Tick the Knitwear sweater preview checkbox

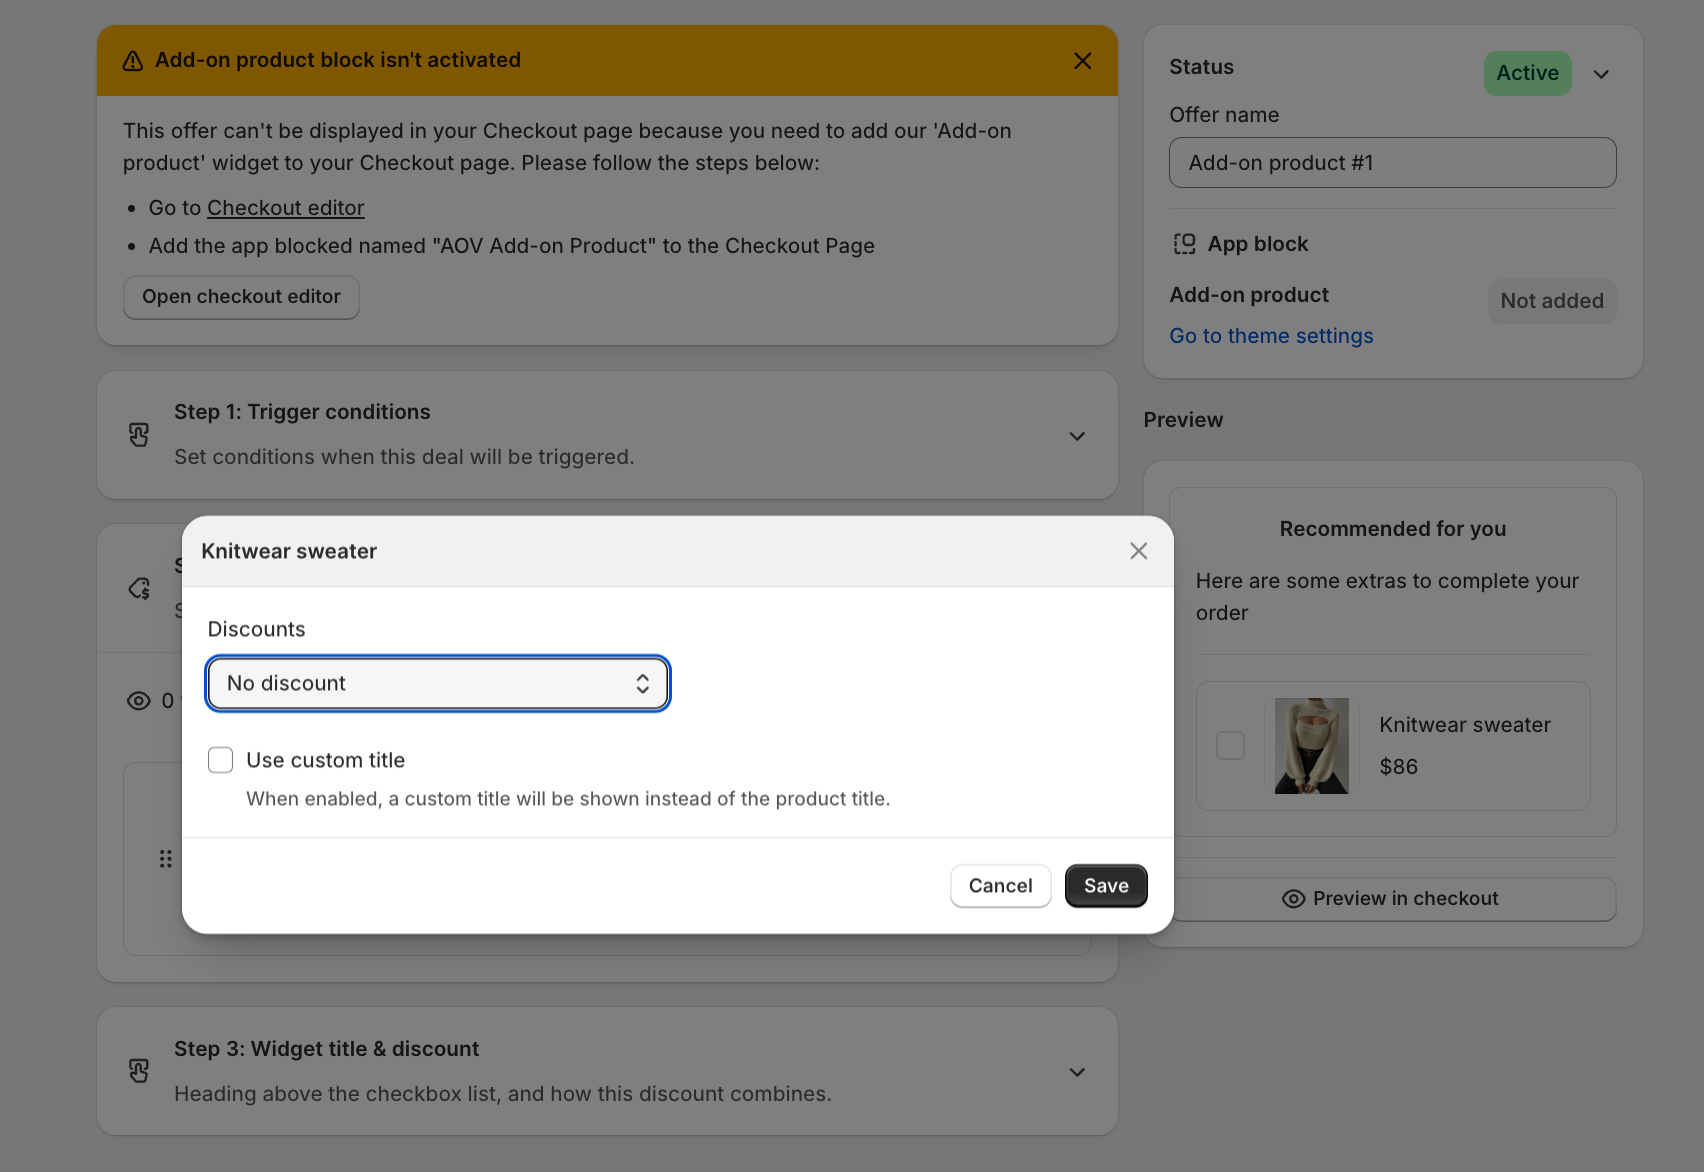[x=1230, y=746]
